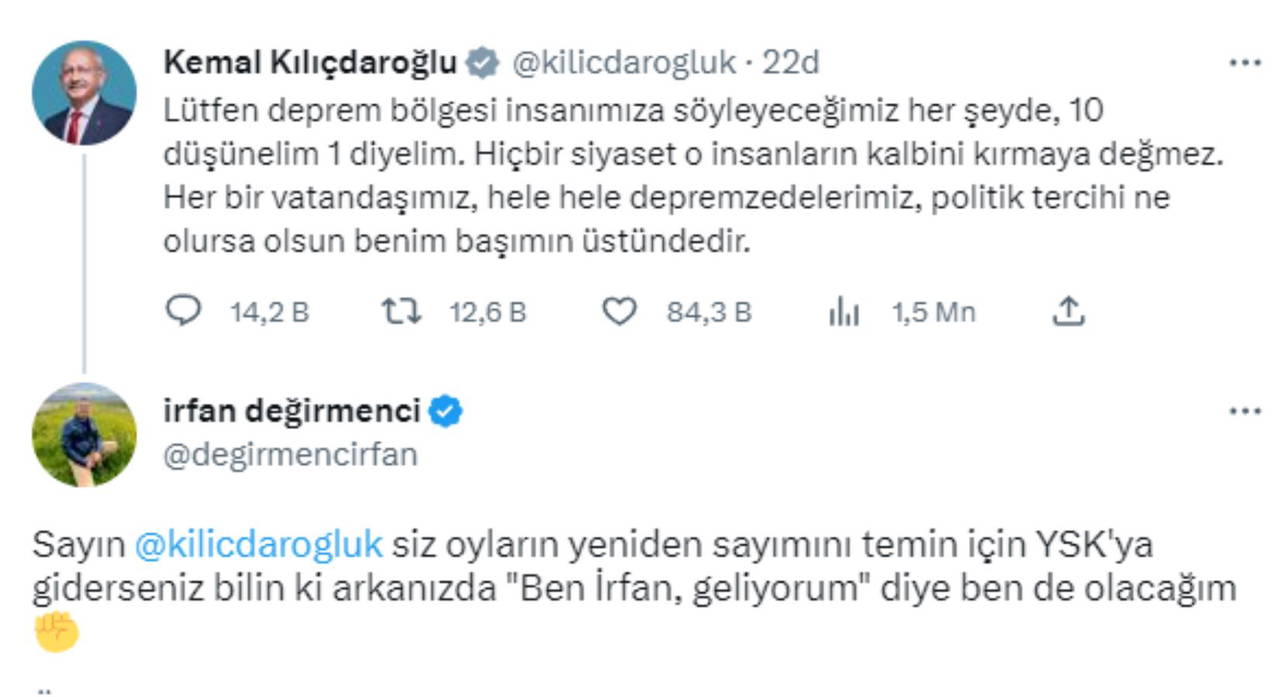Click the 12,6 B retweet count
Screen dimensions: 1280x697
point(487,313)
